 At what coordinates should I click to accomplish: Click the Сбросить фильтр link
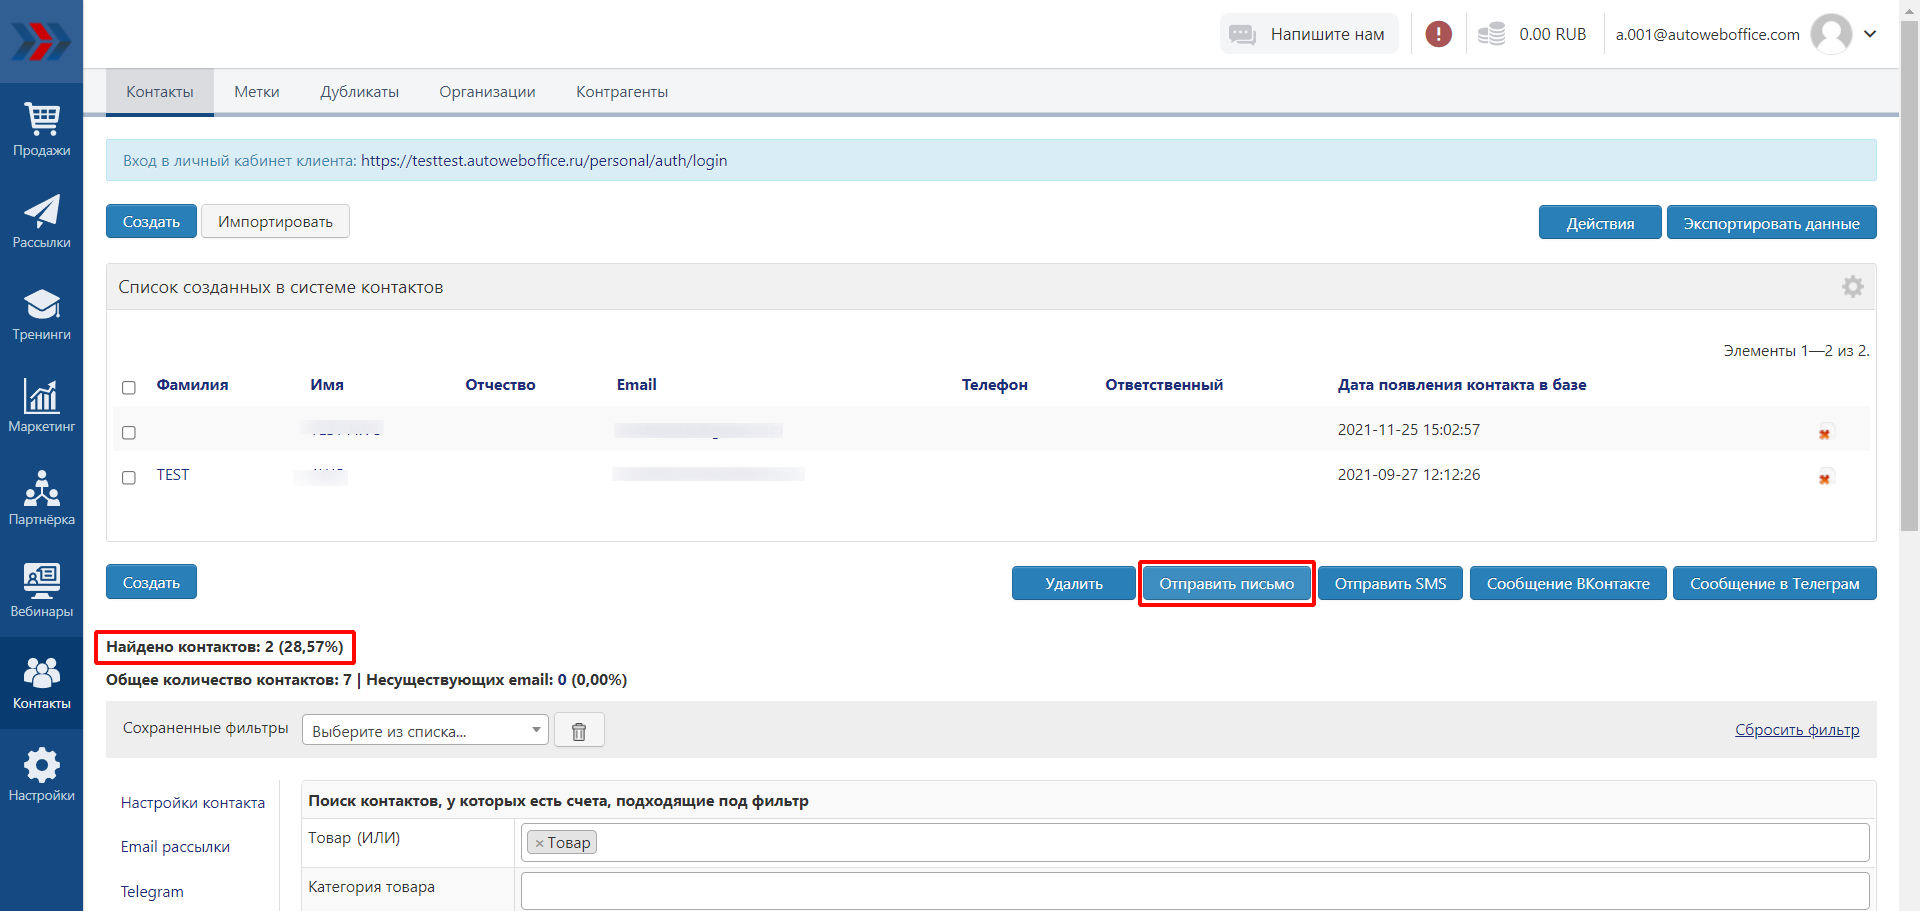[x=1796, y=730]
